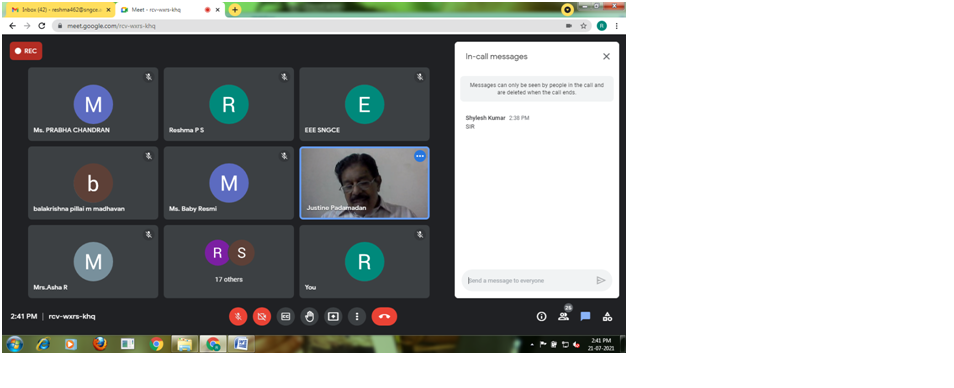Screen dimensions: 954x388
Task: Toggle the microphone mute button
Action: pyautogui.click(x=238, y=316)
